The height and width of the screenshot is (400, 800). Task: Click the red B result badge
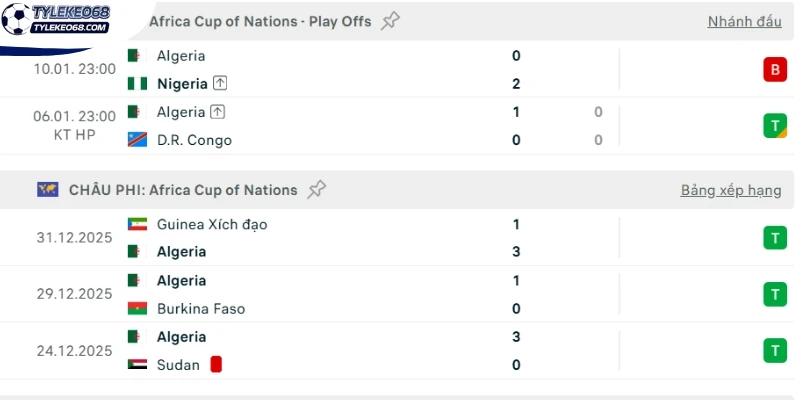click(x=775, y=69)
